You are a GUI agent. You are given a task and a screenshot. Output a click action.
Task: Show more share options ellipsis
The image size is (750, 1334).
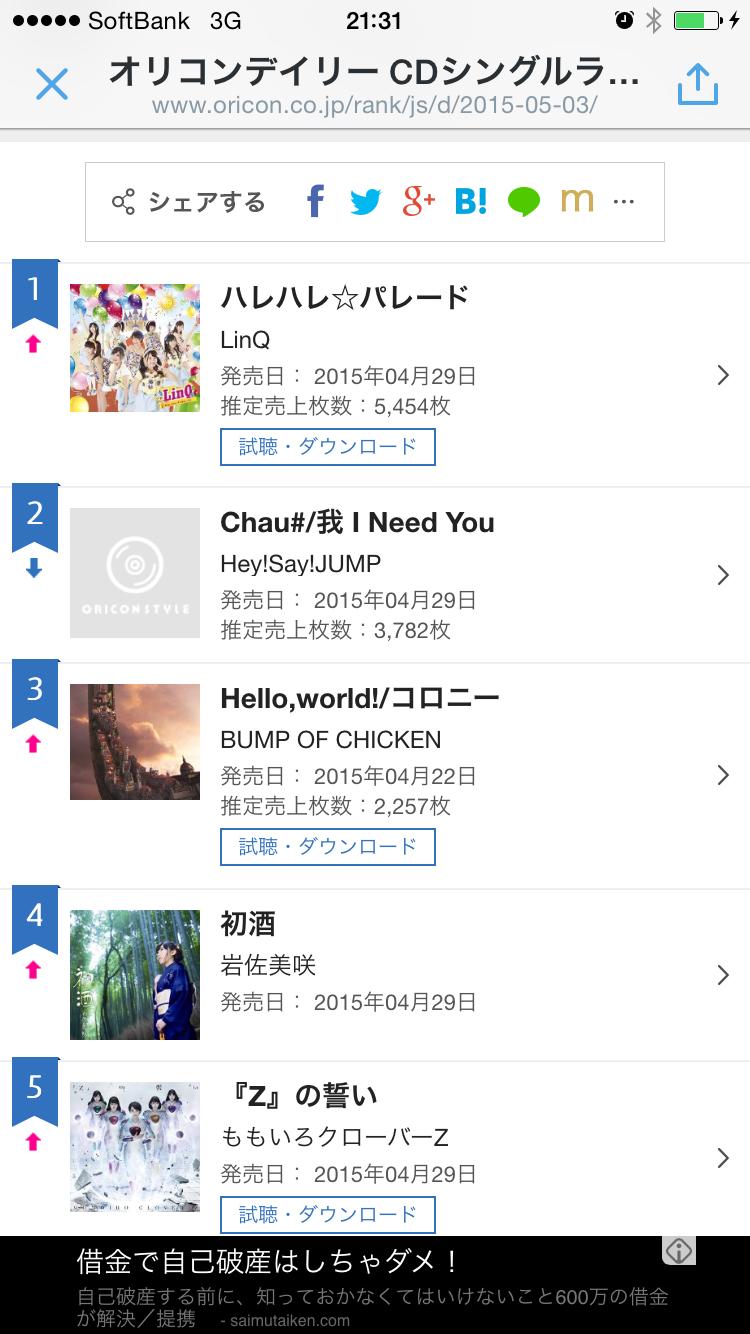[x=624, y=202]
